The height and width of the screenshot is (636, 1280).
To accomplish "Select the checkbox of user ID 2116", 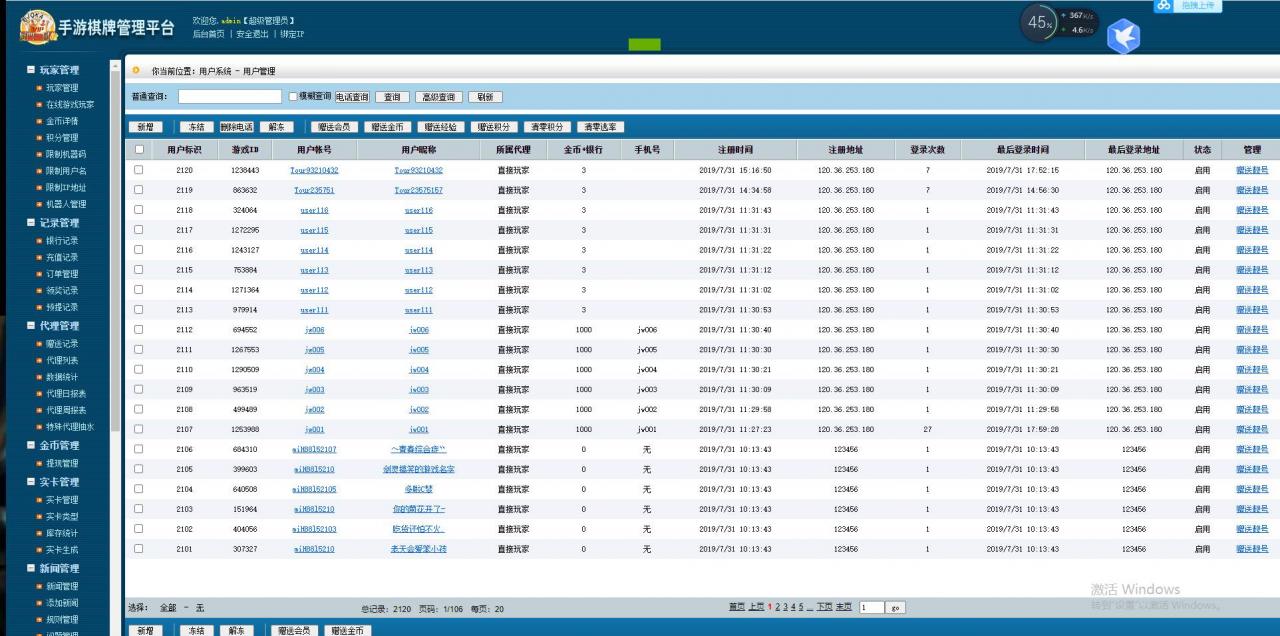I will (139, 250).
